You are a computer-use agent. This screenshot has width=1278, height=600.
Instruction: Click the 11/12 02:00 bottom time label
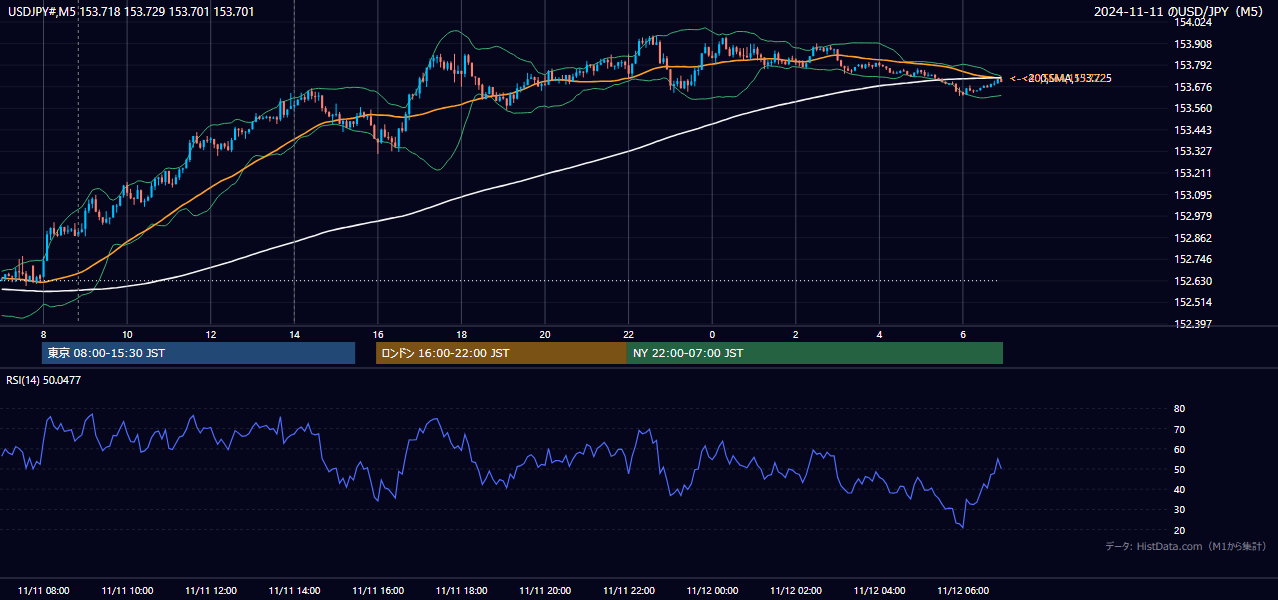796,591
